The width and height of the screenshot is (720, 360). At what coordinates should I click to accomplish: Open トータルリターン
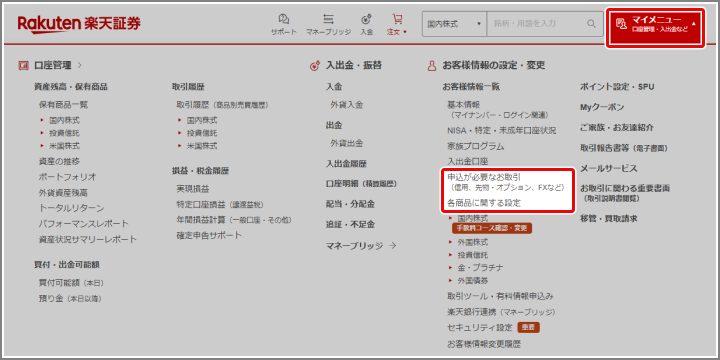pos(72,208)
